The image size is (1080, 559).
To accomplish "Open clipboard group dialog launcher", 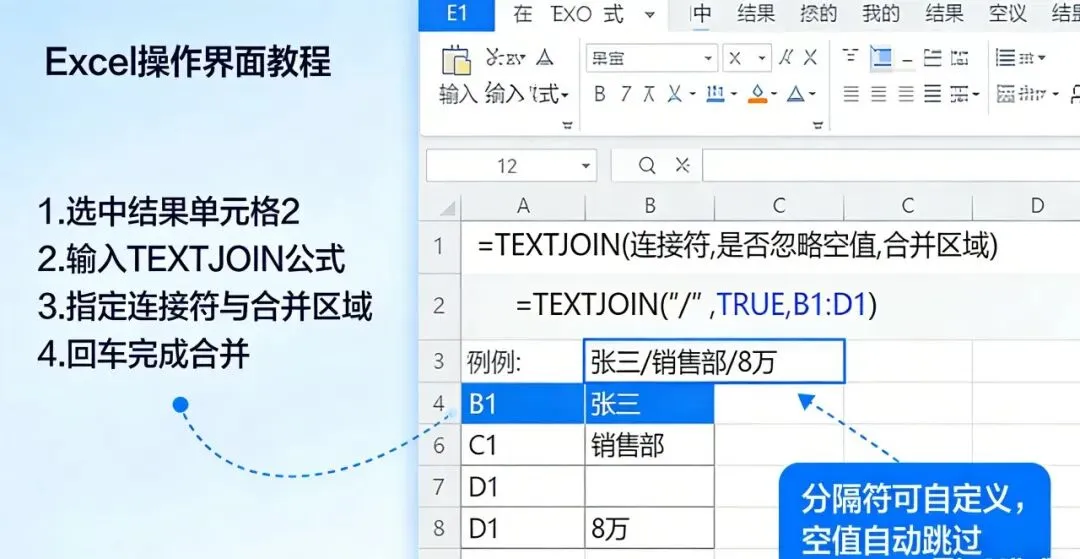I will point(568,125).
